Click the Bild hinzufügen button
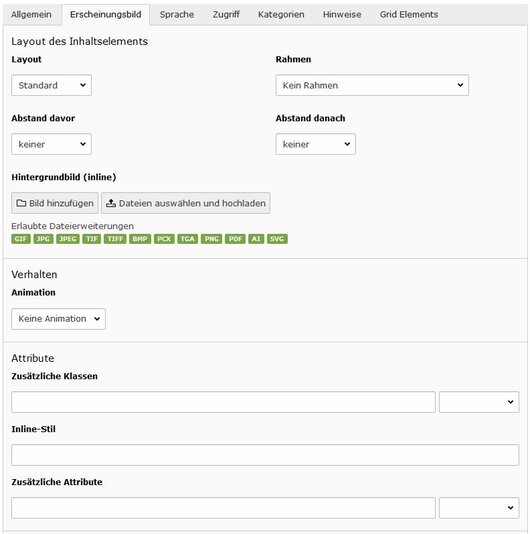530x534 pixels. (x=55, y=203)
